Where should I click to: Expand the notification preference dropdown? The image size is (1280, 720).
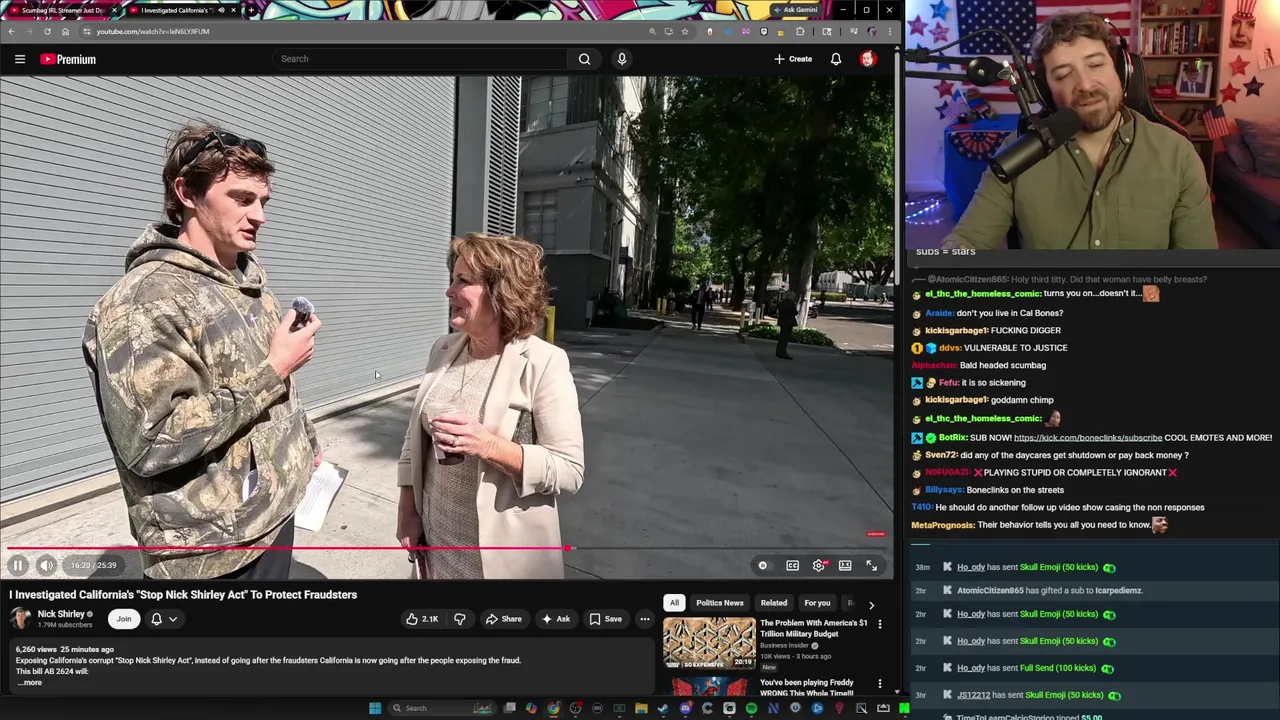[173, 619]
